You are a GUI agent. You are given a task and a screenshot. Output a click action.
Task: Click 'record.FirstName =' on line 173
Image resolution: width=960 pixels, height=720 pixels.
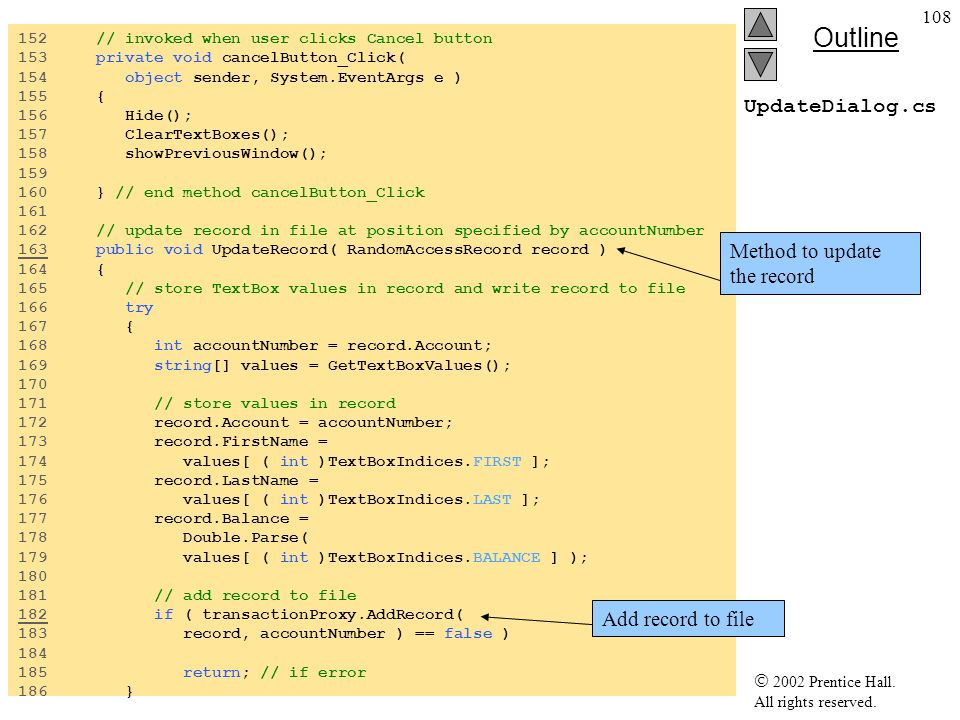pos(241,441)
